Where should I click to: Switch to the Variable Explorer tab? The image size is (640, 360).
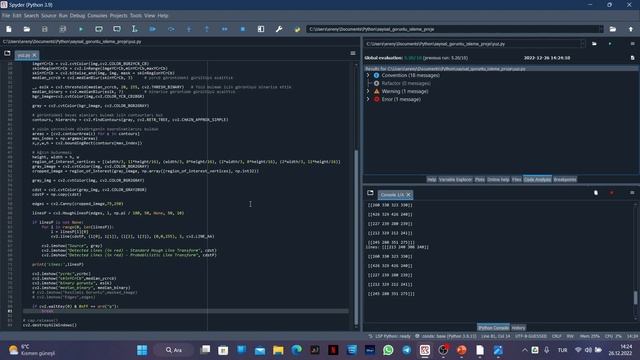tap(455, 180)
